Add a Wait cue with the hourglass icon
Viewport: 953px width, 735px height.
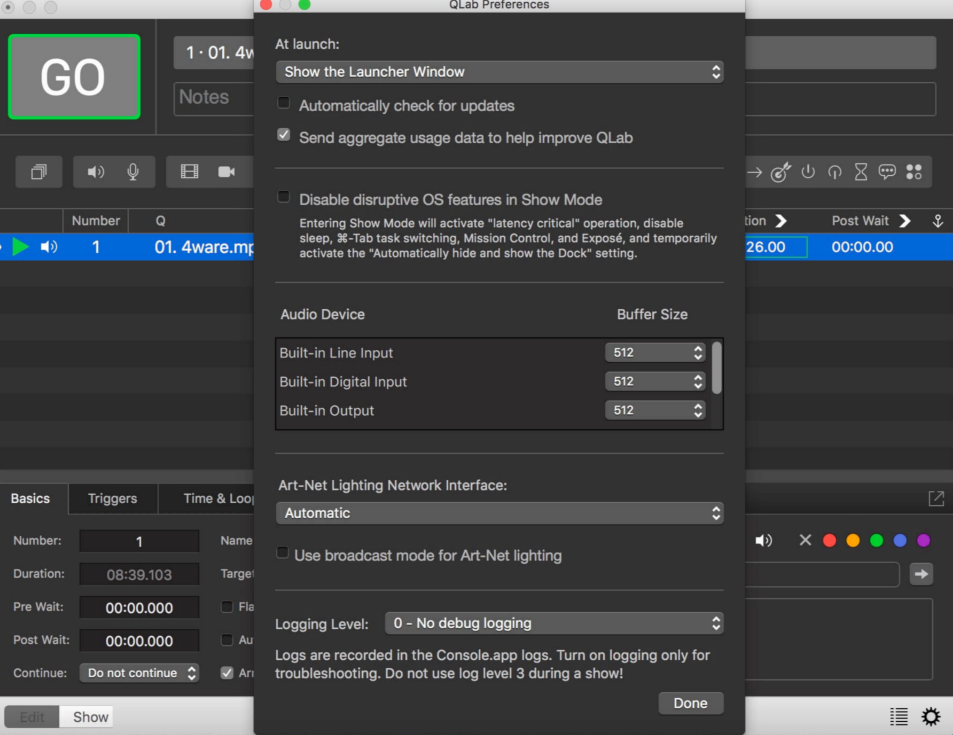click(x=861, y=172)
